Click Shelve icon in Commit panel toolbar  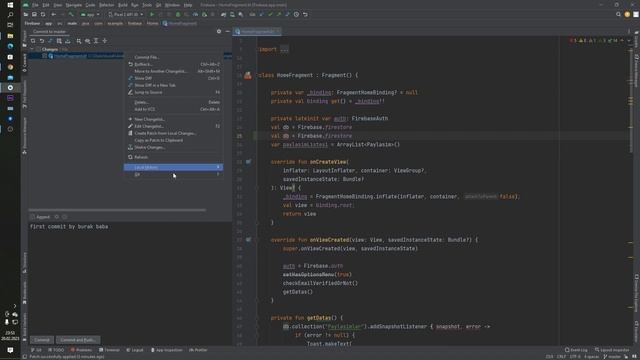pyautogui.click(x=68, y=41)
